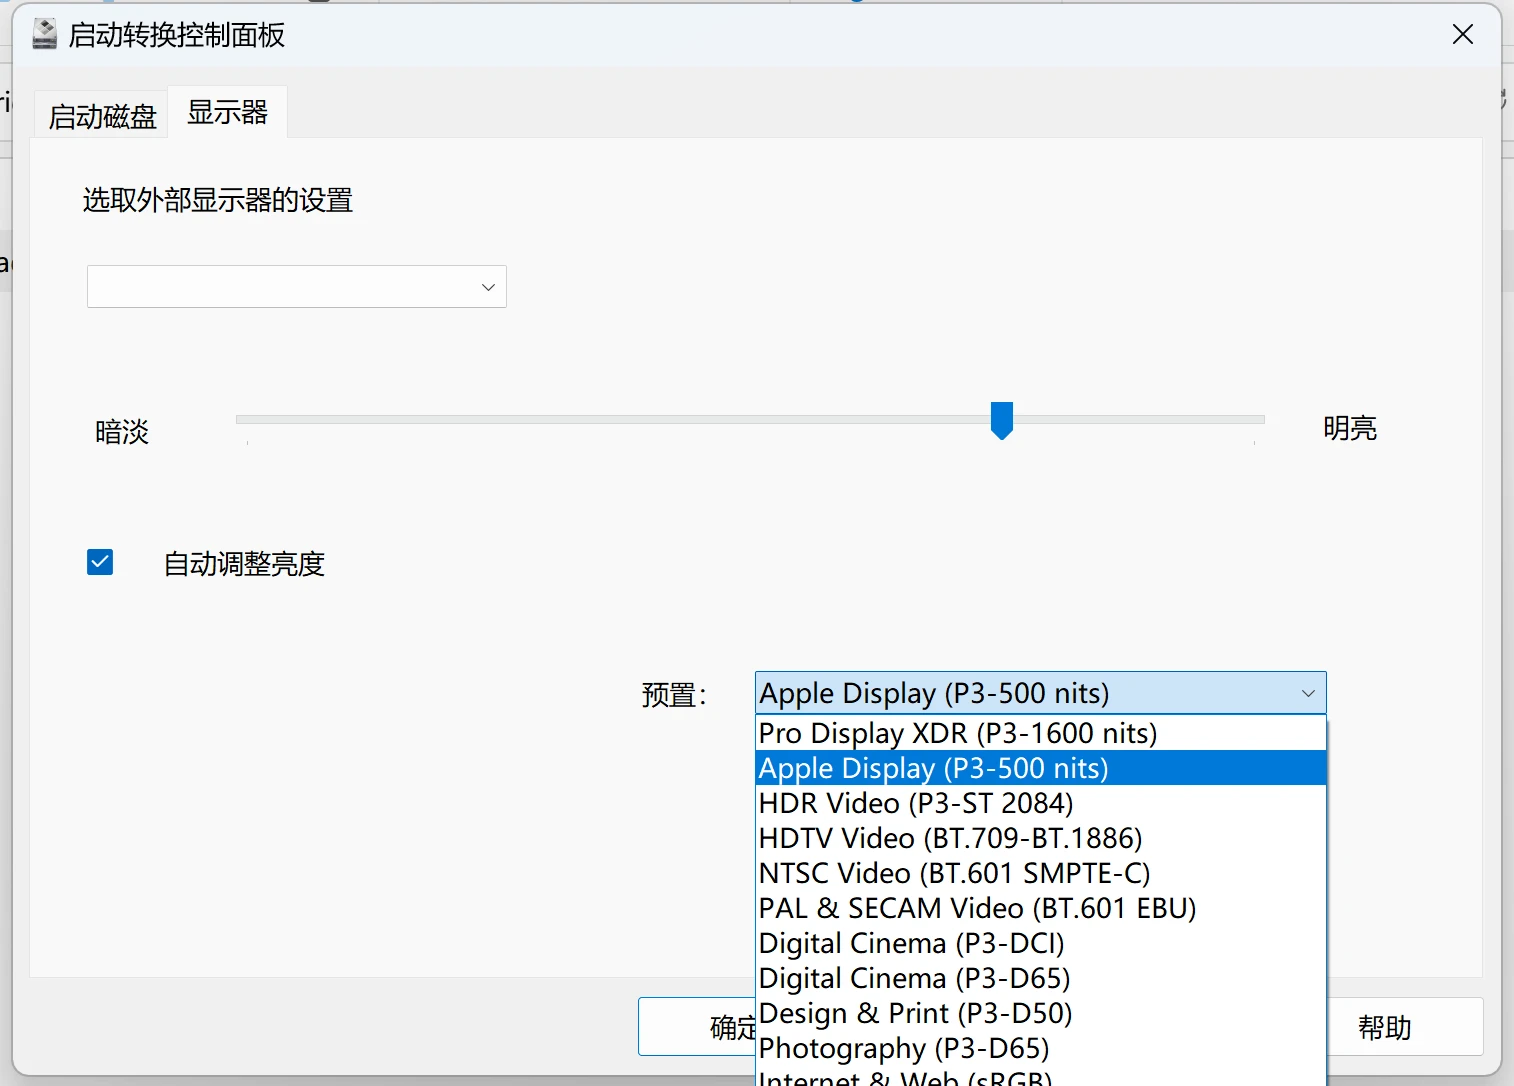Uncheck the 自动调整亮度 checkbox
The width and height of the screenshot is (1514, 1086).
click(100, 562)
